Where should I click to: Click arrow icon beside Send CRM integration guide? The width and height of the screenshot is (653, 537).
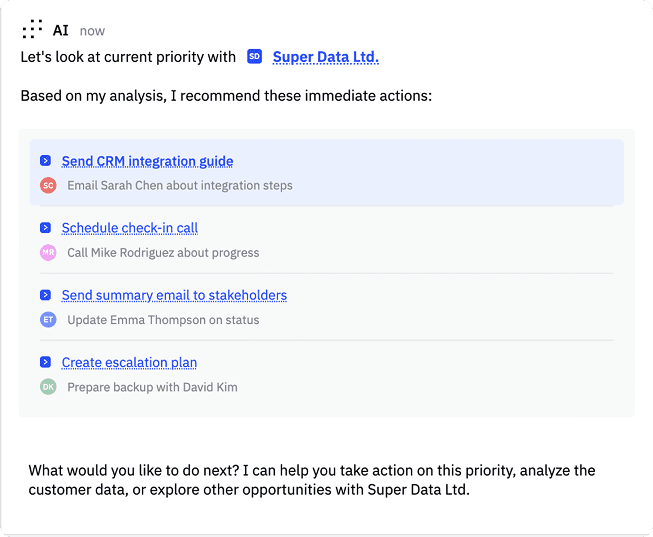45,161
